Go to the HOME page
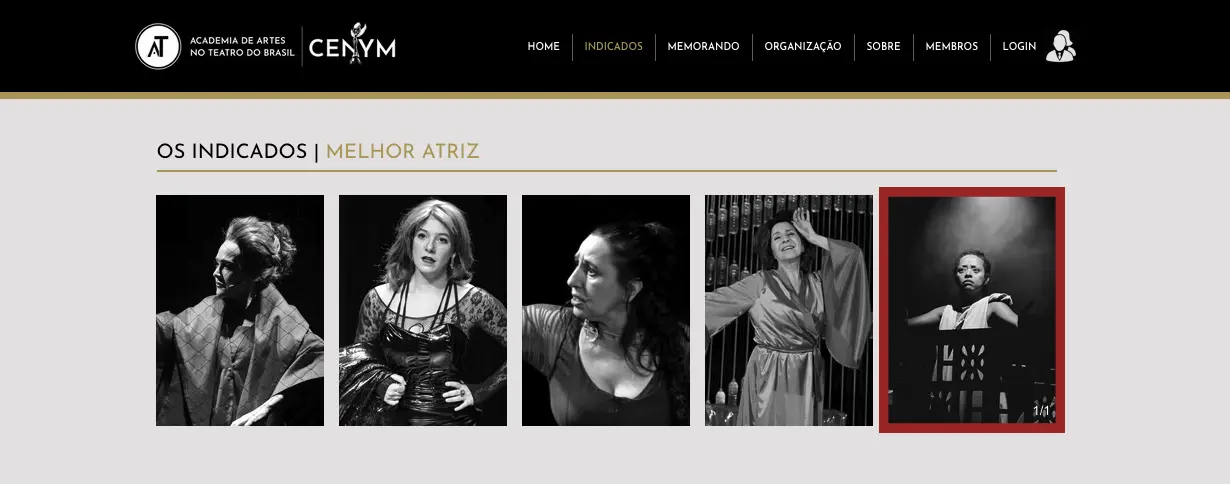1230x484 pixels. 544,47
